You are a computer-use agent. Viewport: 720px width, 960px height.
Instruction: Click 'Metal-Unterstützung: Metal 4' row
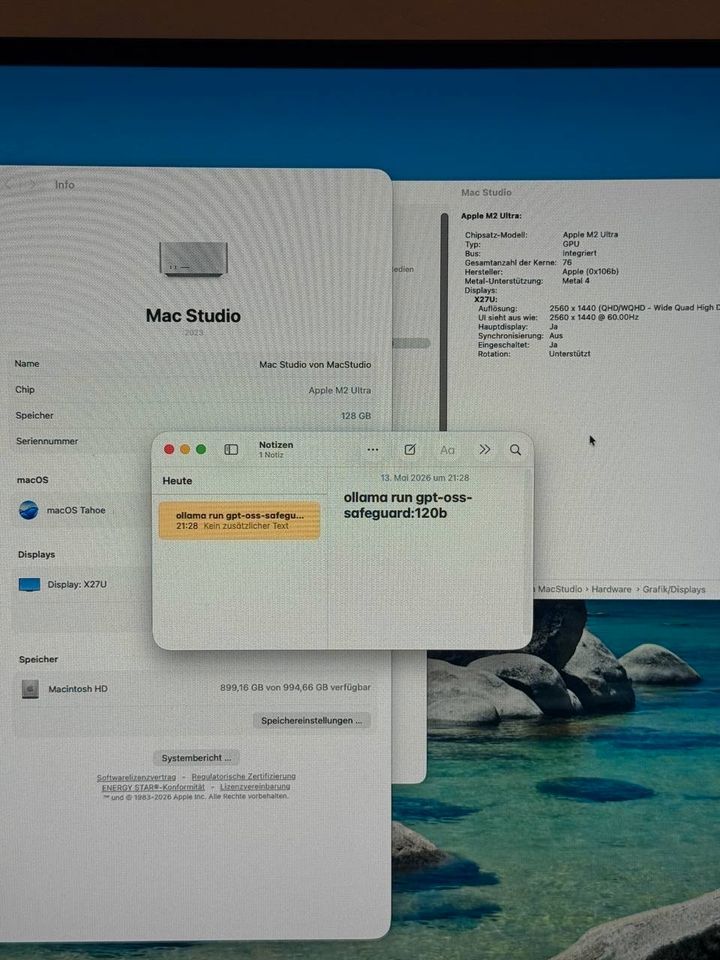tap(527, 281)
